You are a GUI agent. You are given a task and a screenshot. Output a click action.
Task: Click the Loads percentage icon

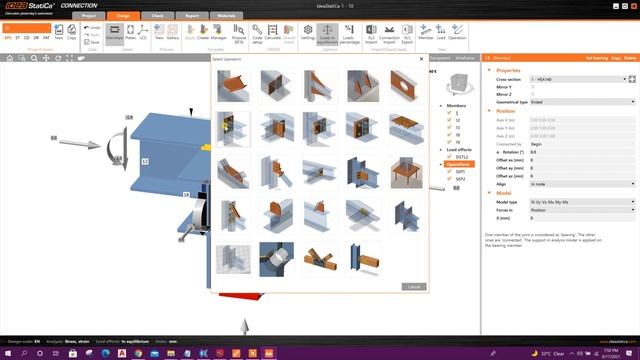click(349, 33)
